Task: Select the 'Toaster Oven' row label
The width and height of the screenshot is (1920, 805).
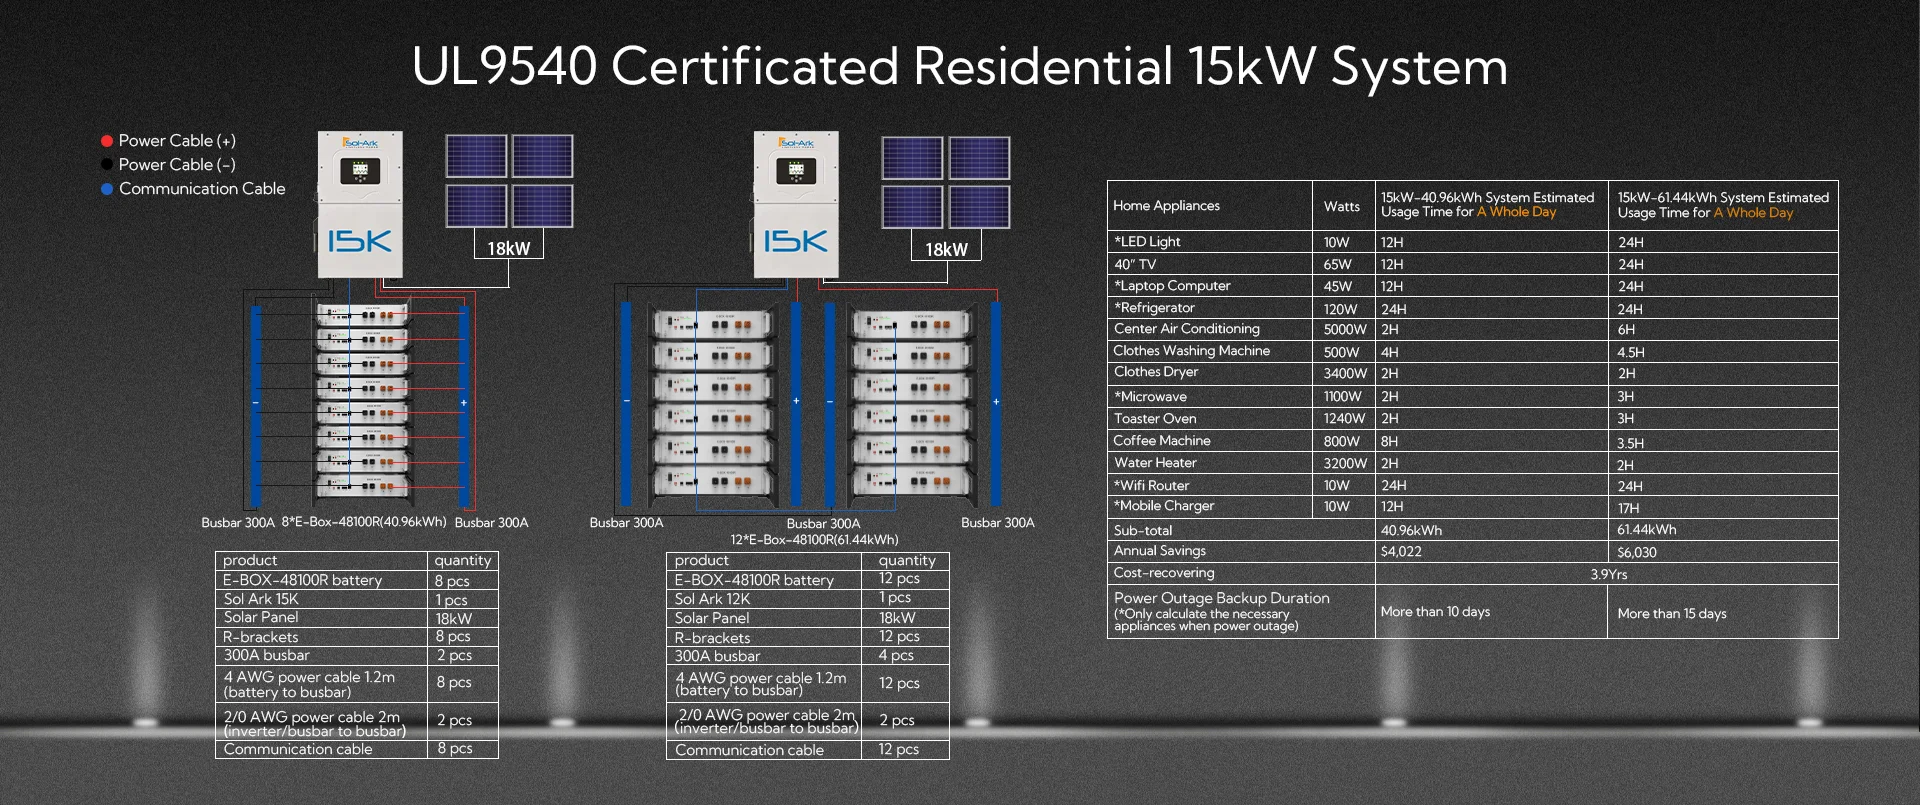Action: click(x=1155, y=419)
